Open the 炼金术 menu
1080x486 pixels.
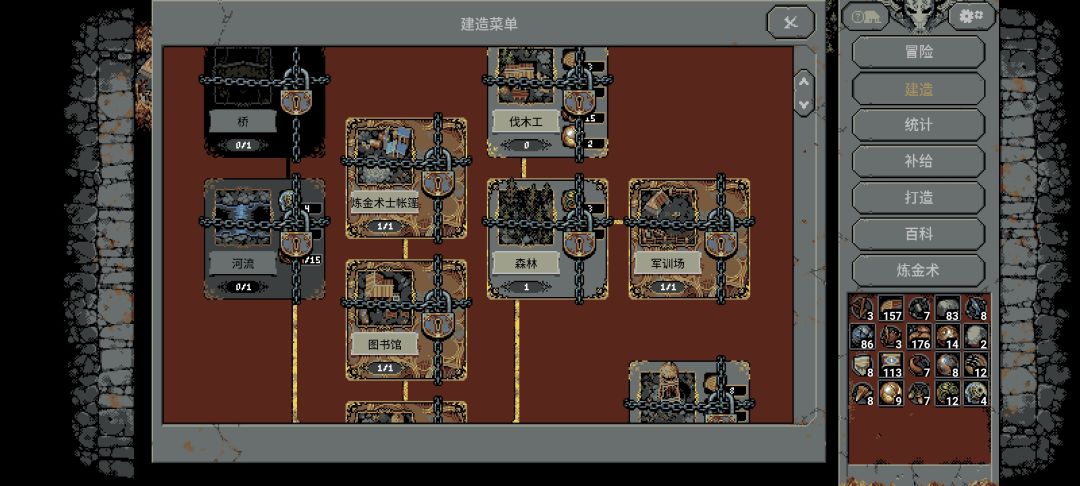click(918, 271)
